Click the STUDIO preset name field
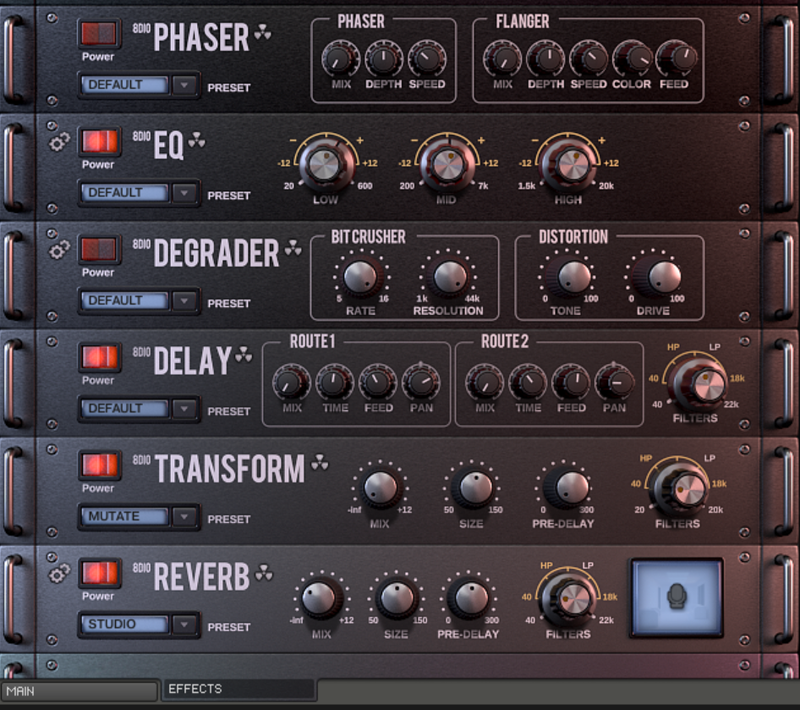The width and height of the screenshot is (800, 710). 125,624
